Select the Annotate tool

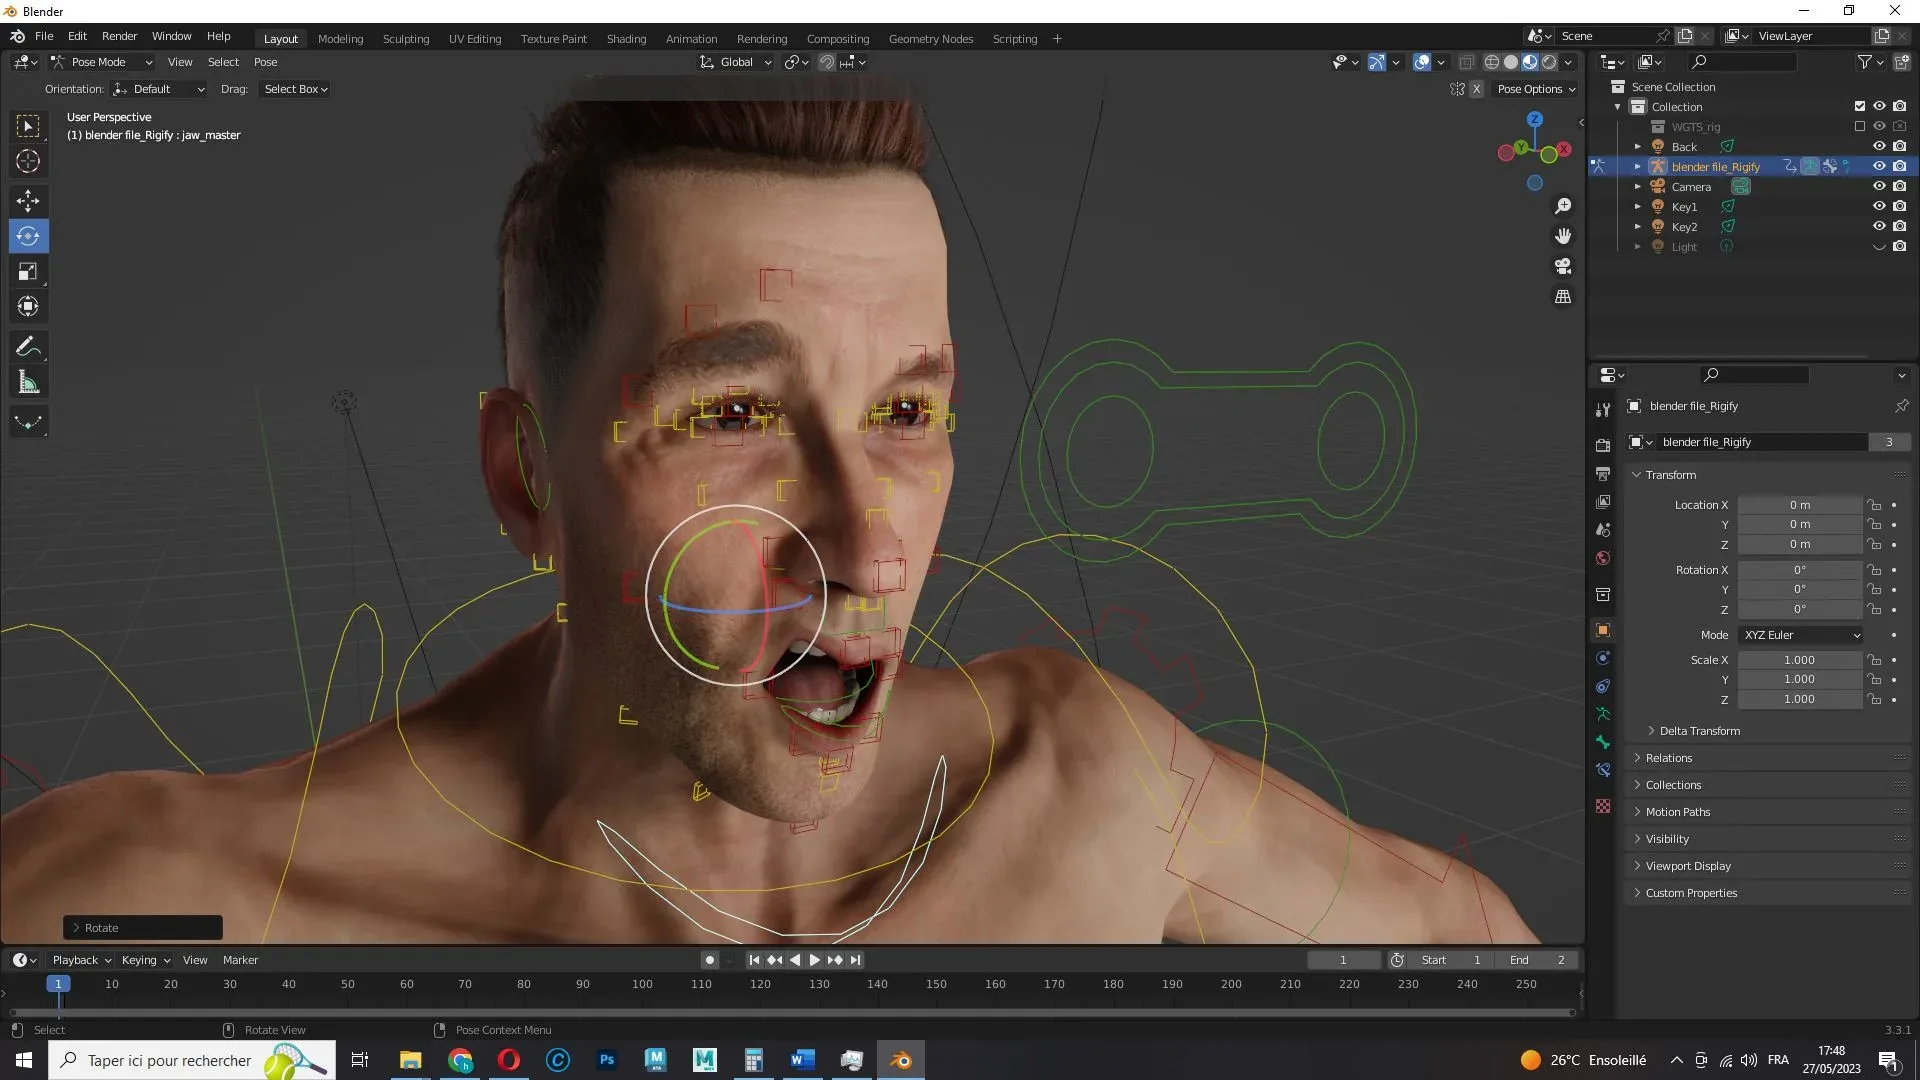28,347
